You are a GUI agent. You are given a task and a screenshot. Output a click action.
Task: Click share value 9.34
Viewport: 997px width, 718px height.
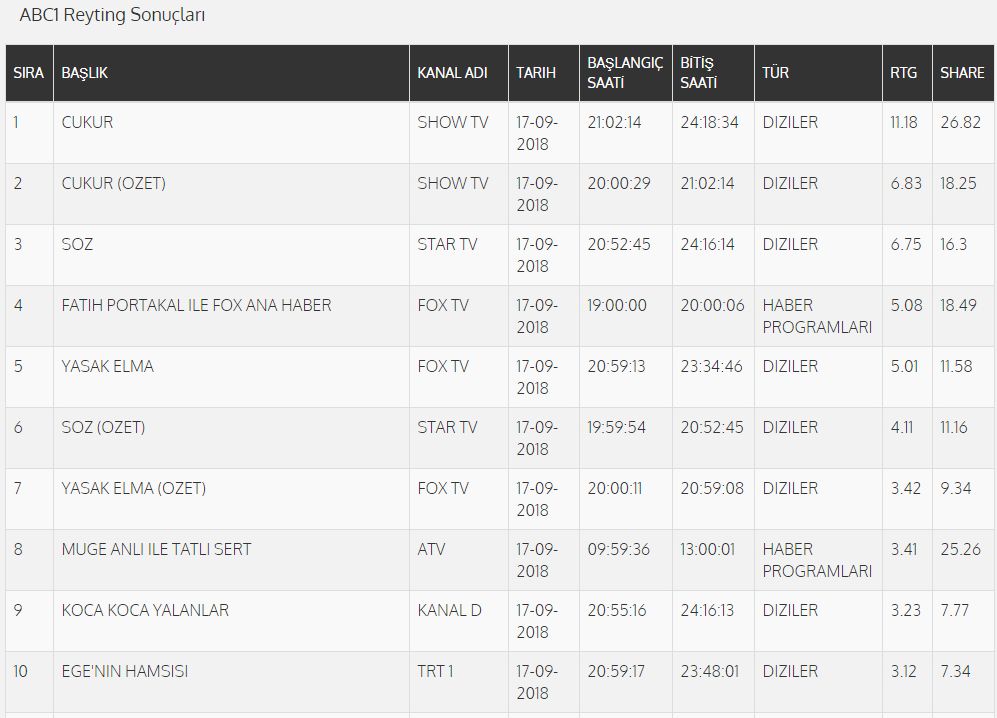(956, 488)
